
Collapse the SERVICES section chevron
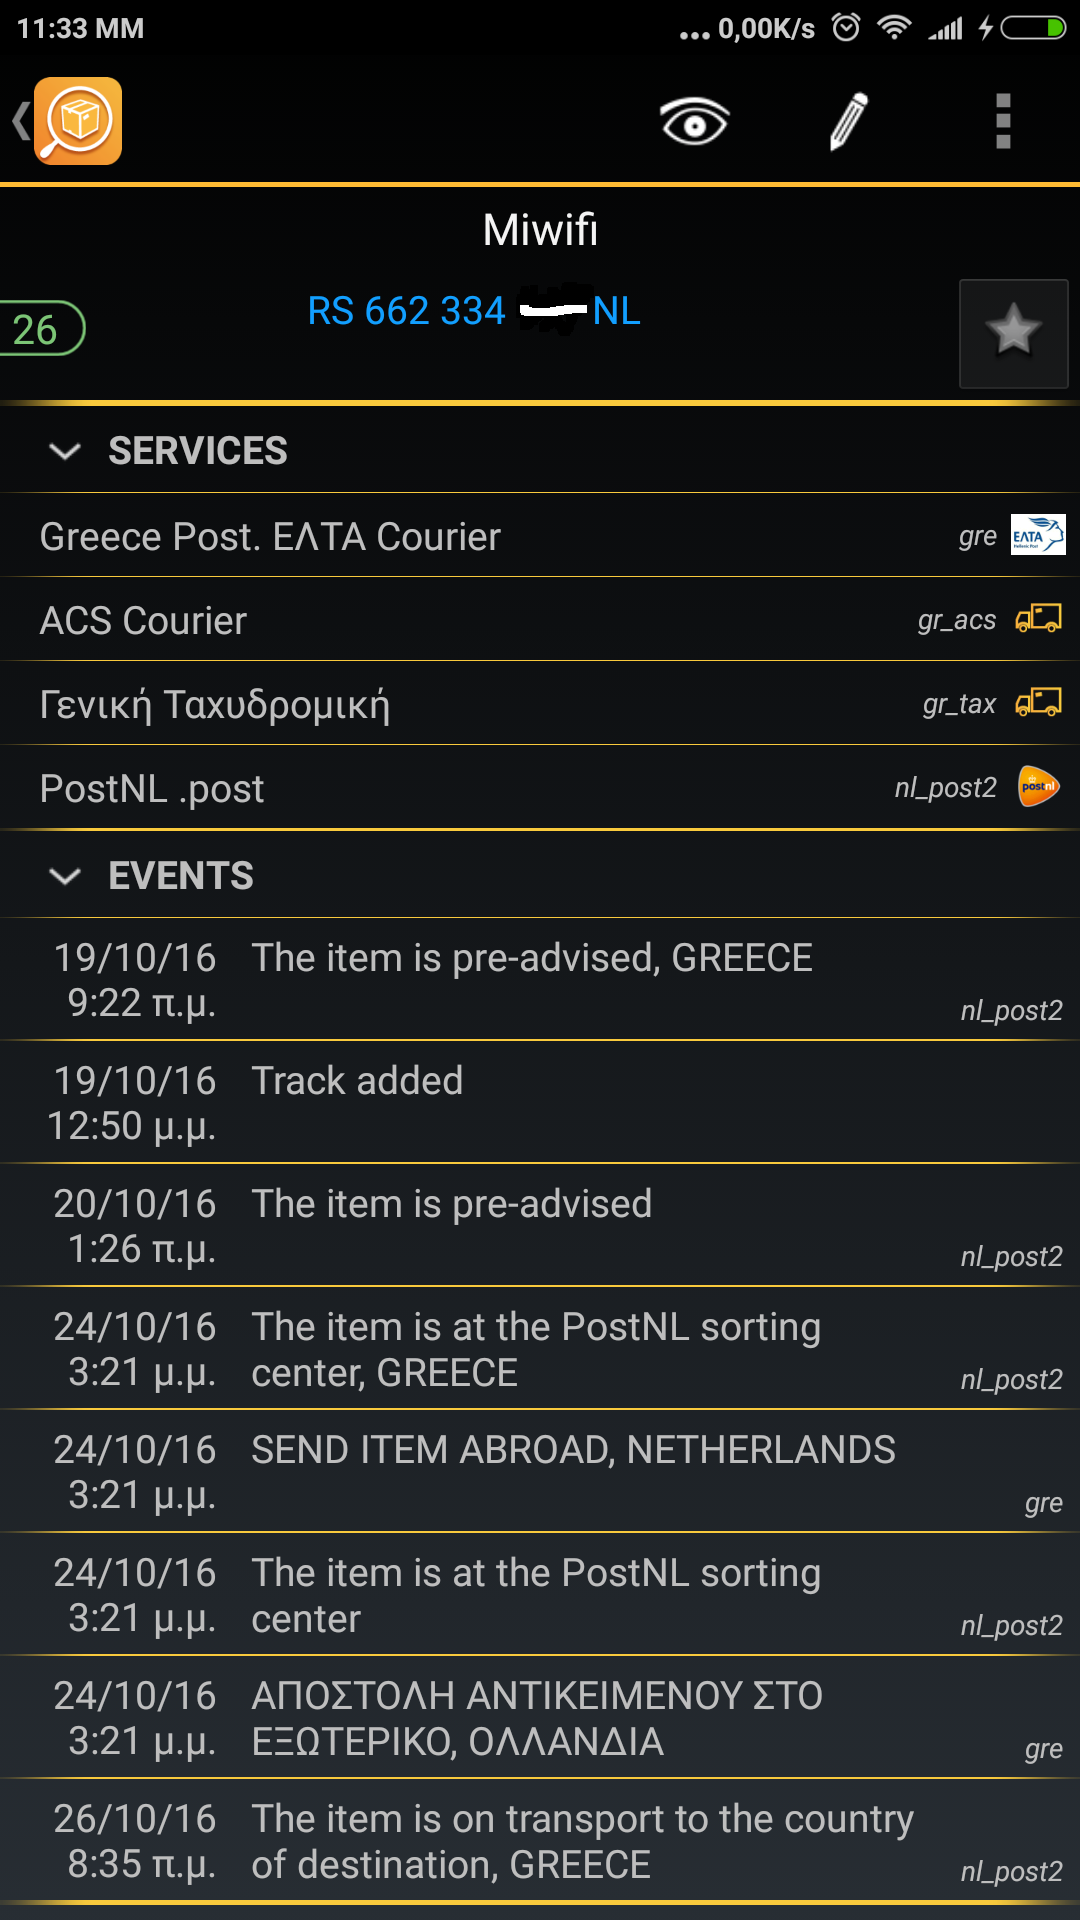(x=65, y=451)
